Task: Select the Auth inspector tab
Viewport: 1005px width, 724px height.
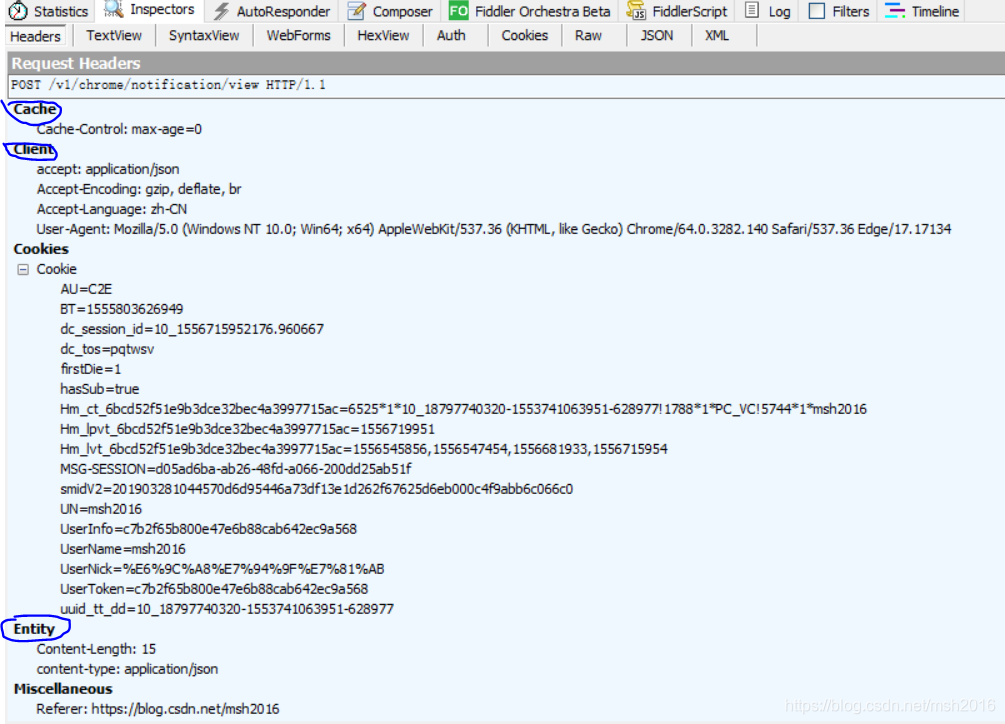Action: coord(451,36)
